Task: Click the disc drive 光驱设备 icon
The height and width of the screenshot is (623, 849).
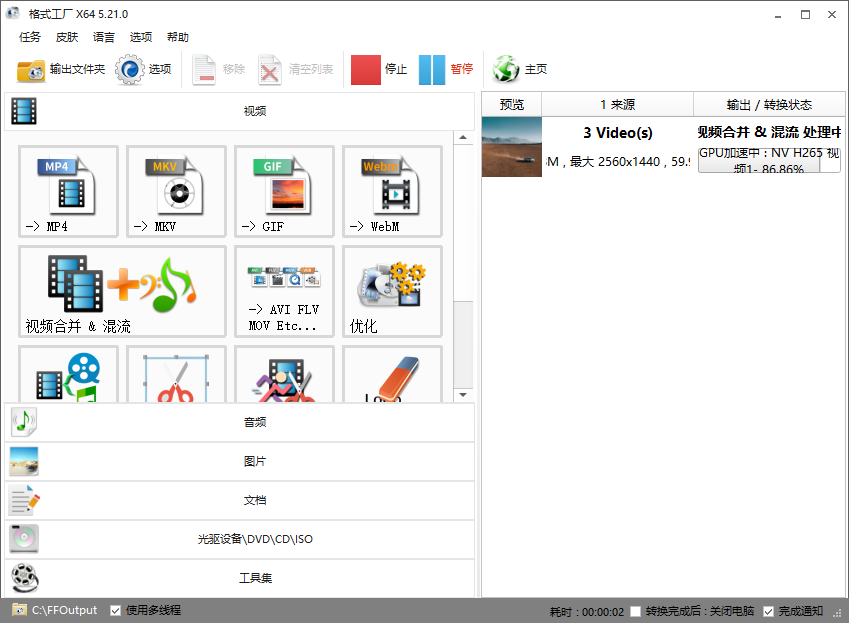Action: click(24, 539)
